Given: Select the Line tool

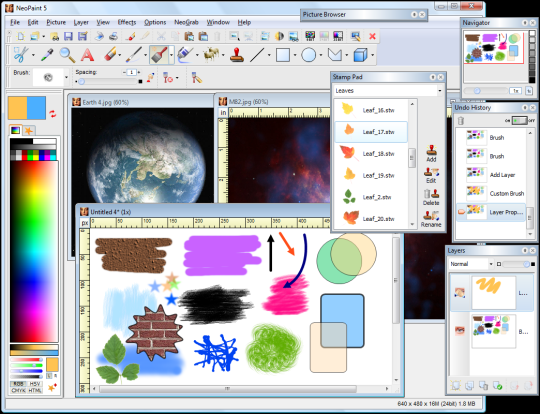Looking at the screenshot, I should (x=257, y=54).
